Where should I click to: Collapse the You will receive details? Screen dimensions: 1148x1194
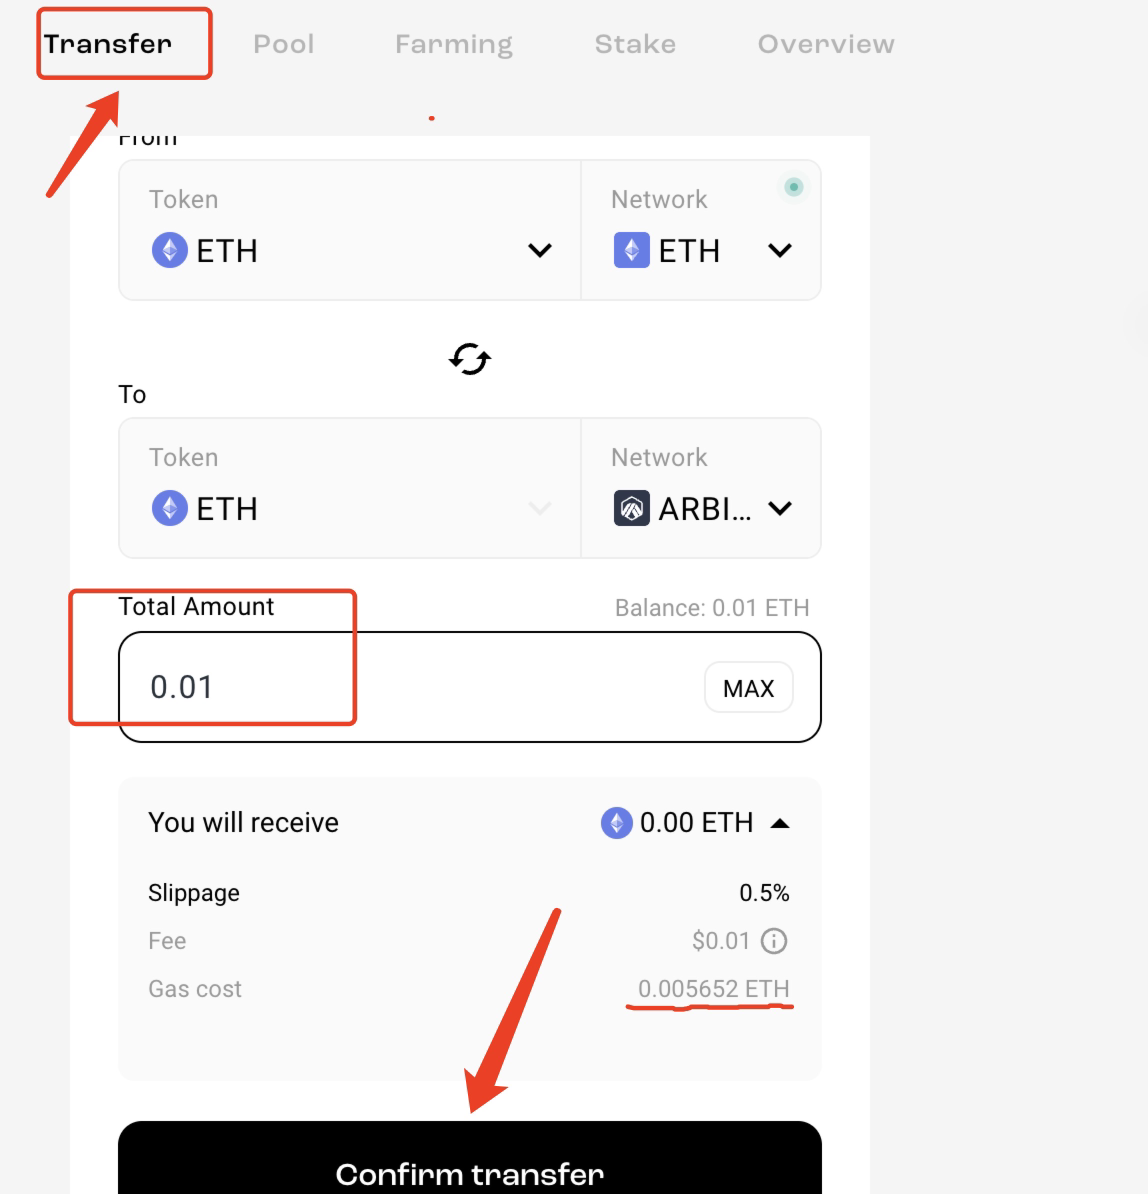coord(780,823)
